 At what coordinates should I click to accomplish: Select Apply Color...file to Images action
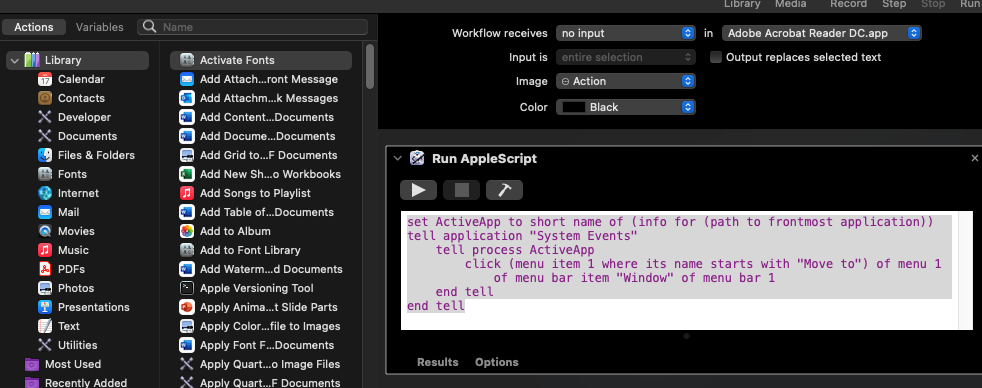[x=261, y=326]
